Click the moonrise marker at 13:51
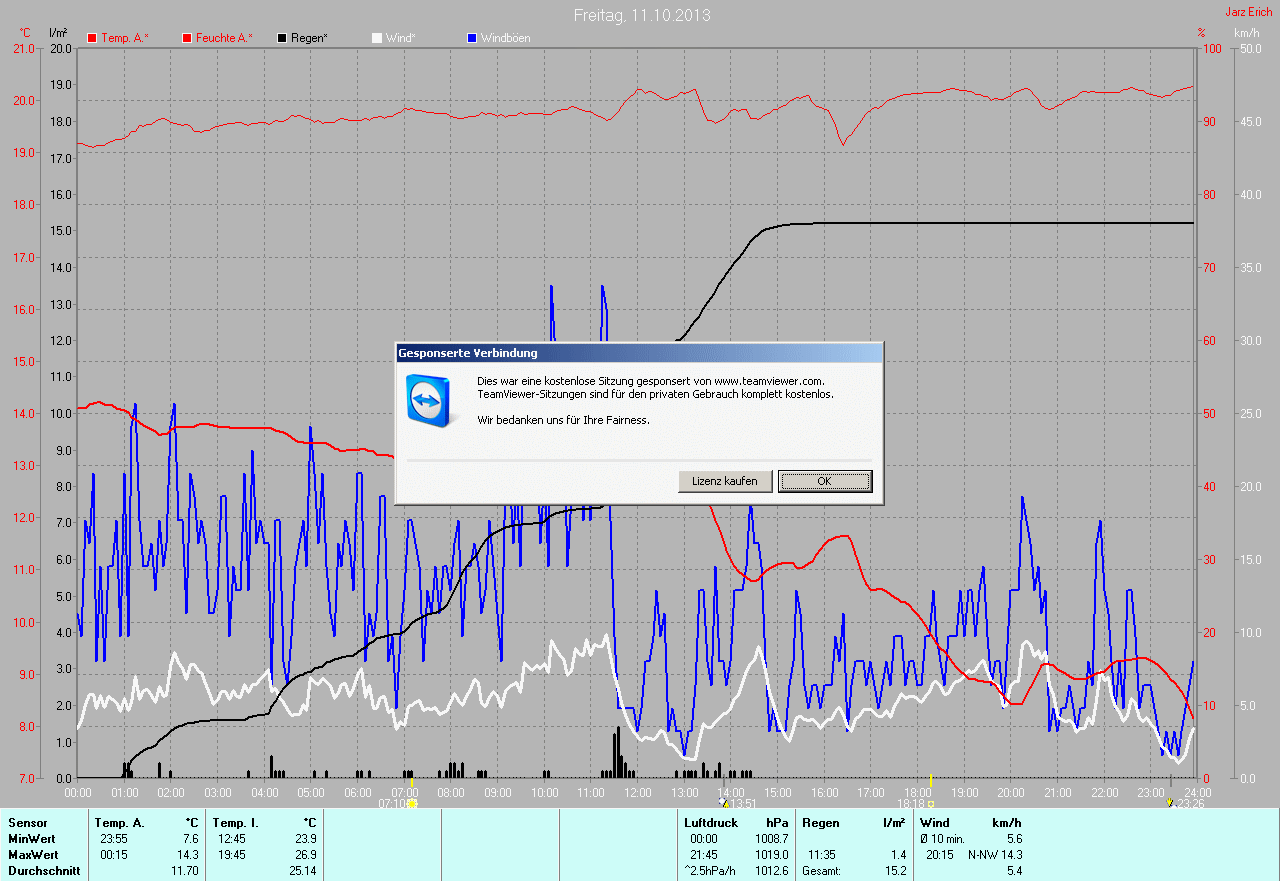The width and height of the screenshot is (1280, 881). pyautogui.click(x=724, y=802)
